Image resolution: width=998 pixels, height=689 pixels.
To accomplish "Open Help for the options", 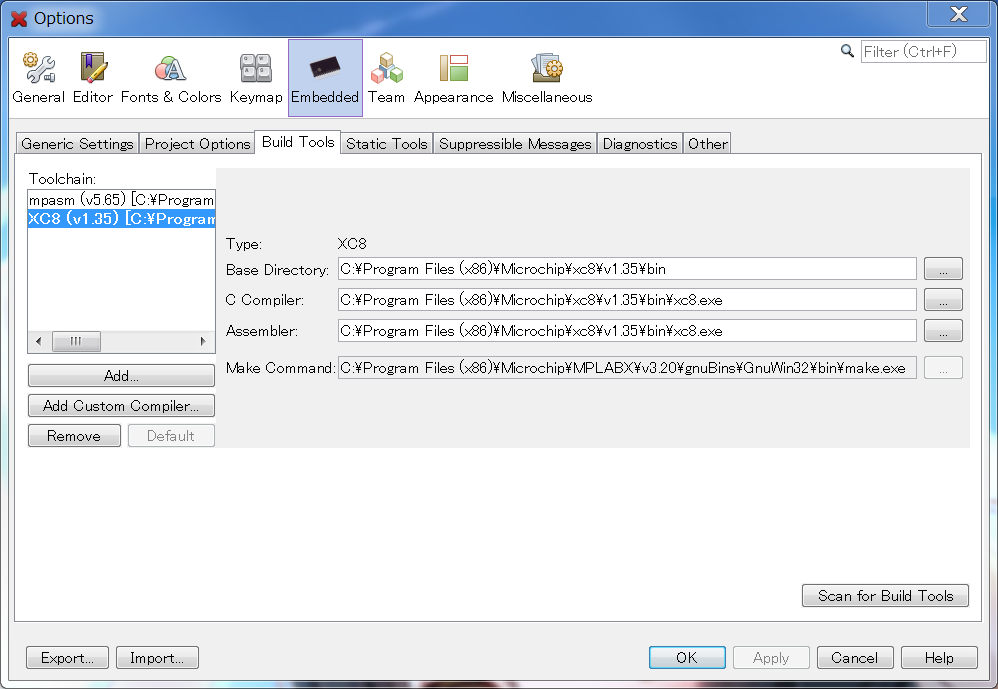I will 939,658.
